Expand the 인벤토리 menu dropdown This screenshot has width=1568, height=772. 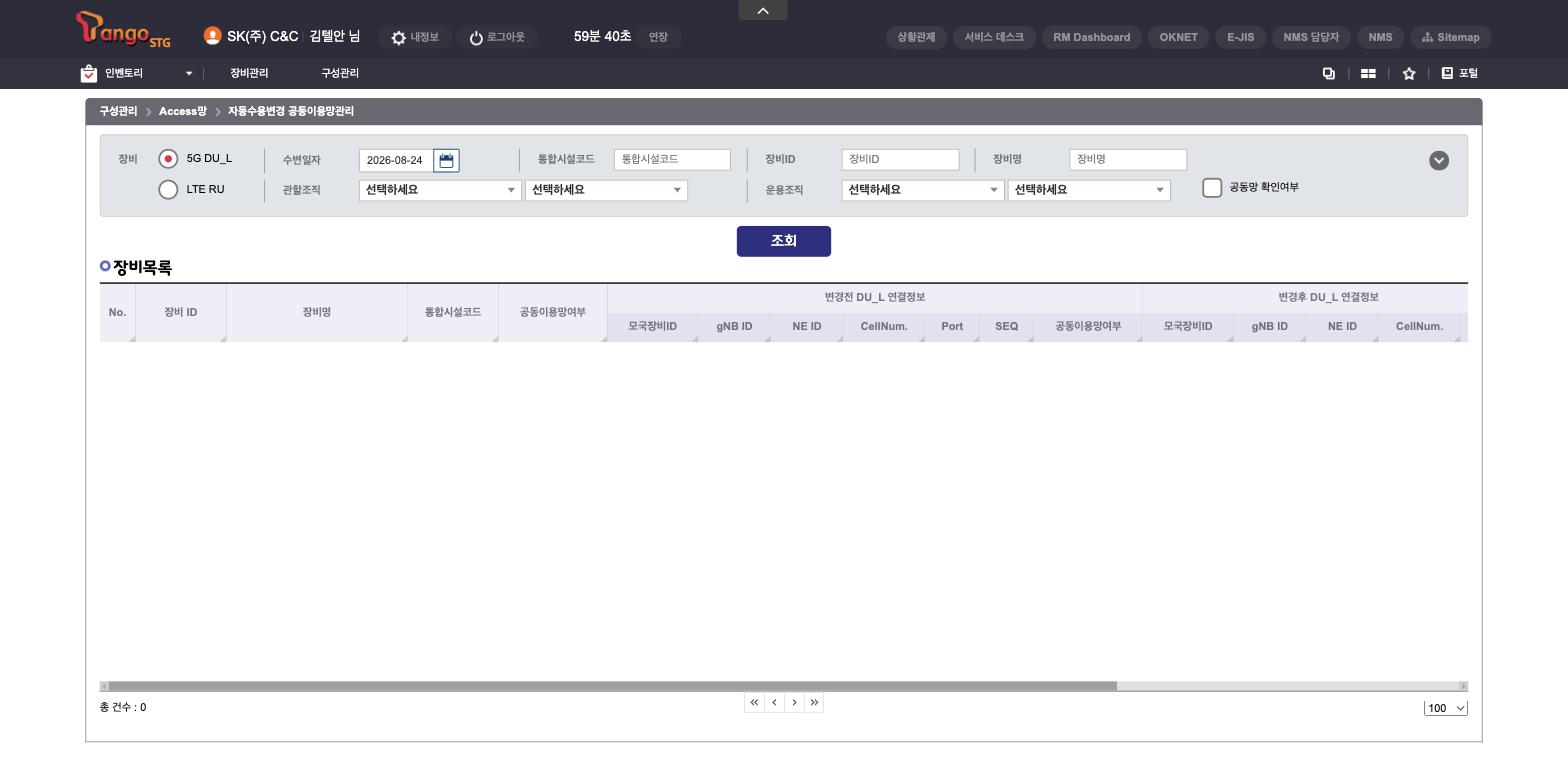[188, 73]
